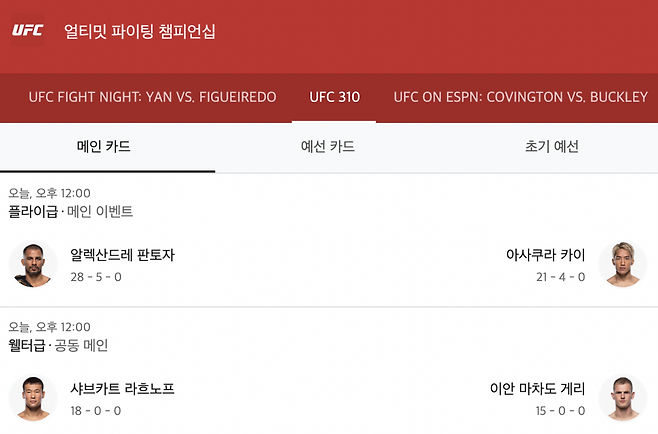Click 판토자's 28 - 5 - 0 record

click(96, 276)
